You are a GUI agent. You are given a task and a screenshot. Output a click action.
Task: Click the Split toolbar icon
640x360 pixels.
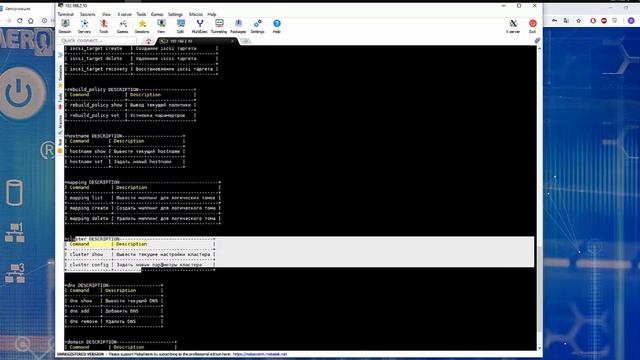pyautogui.click(x=180, y=26)
